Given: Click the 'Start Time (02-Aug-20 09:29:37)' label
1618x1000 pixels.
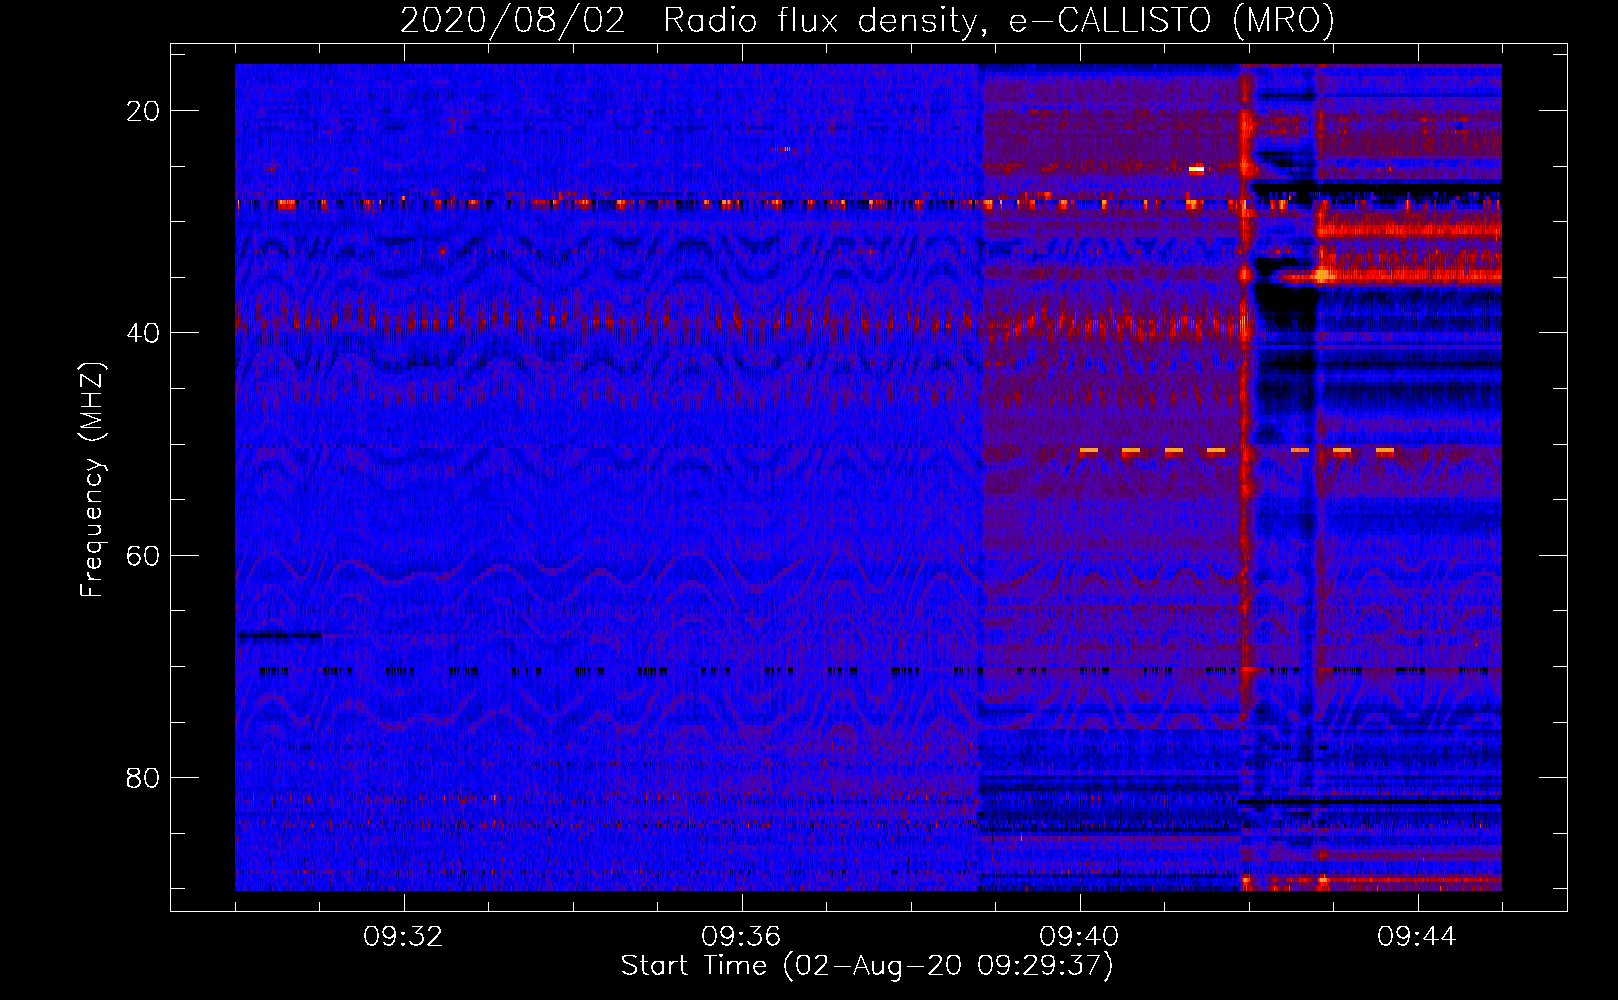Looking at the screenshot, I should (x=867, y=966).
